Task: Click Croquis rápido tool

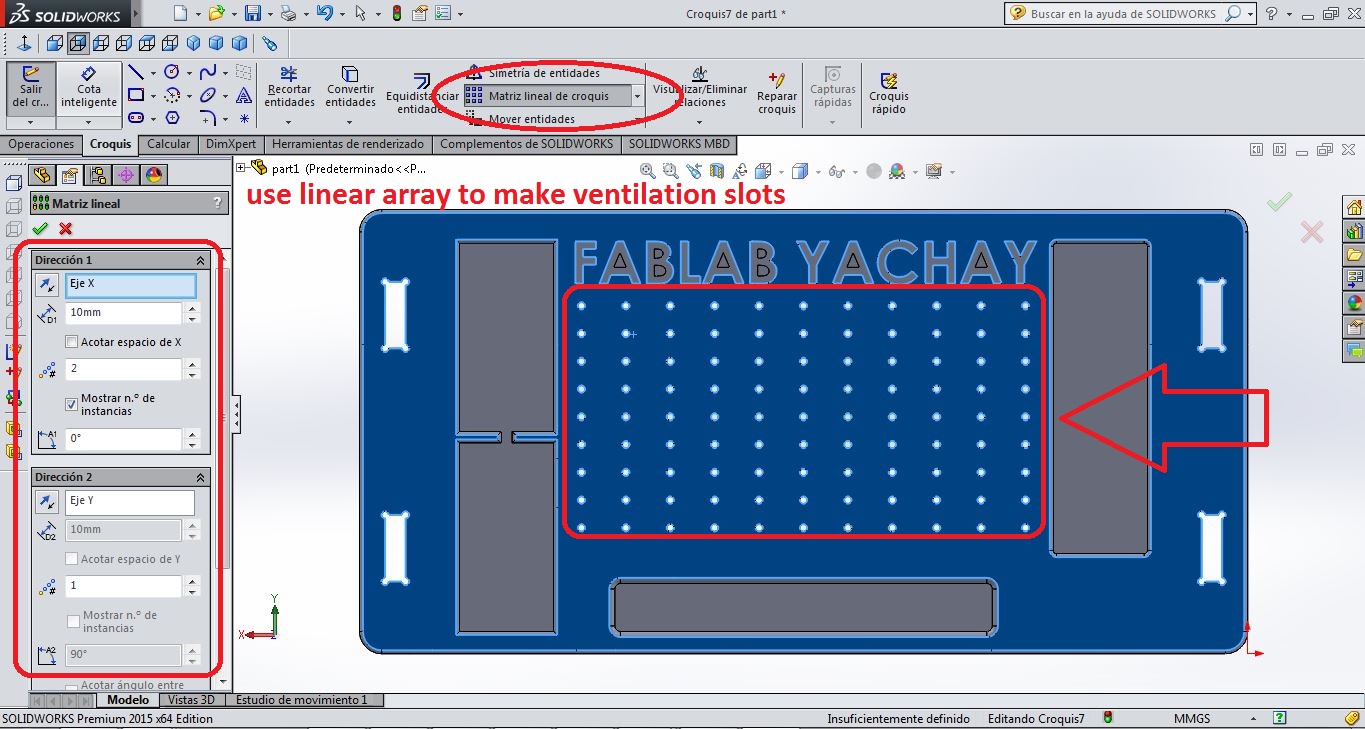Action: tap(888, 93)
